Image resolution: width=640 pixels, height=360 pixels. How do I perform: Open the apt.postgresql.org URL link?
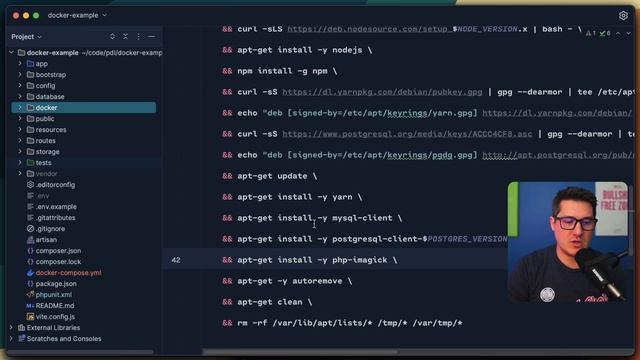point(558,155)
